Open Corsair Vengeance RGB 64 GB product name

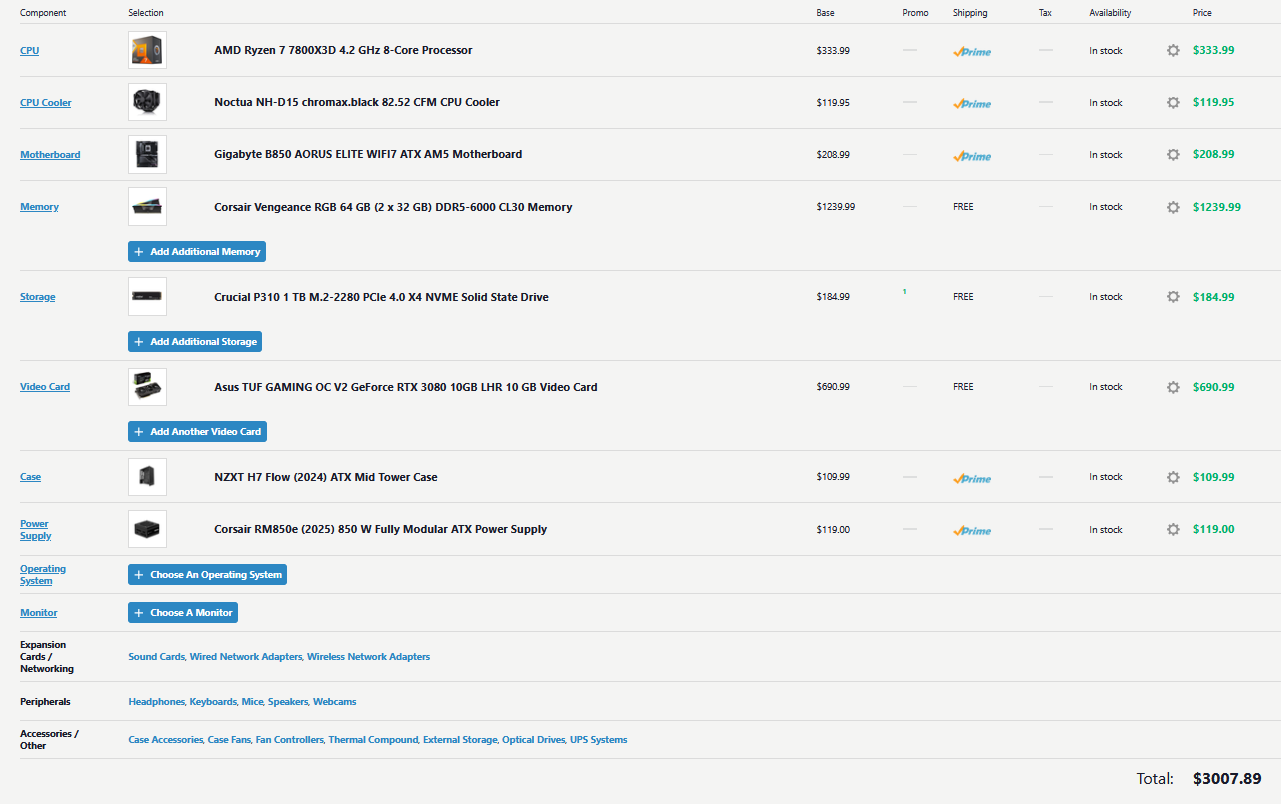393,207
